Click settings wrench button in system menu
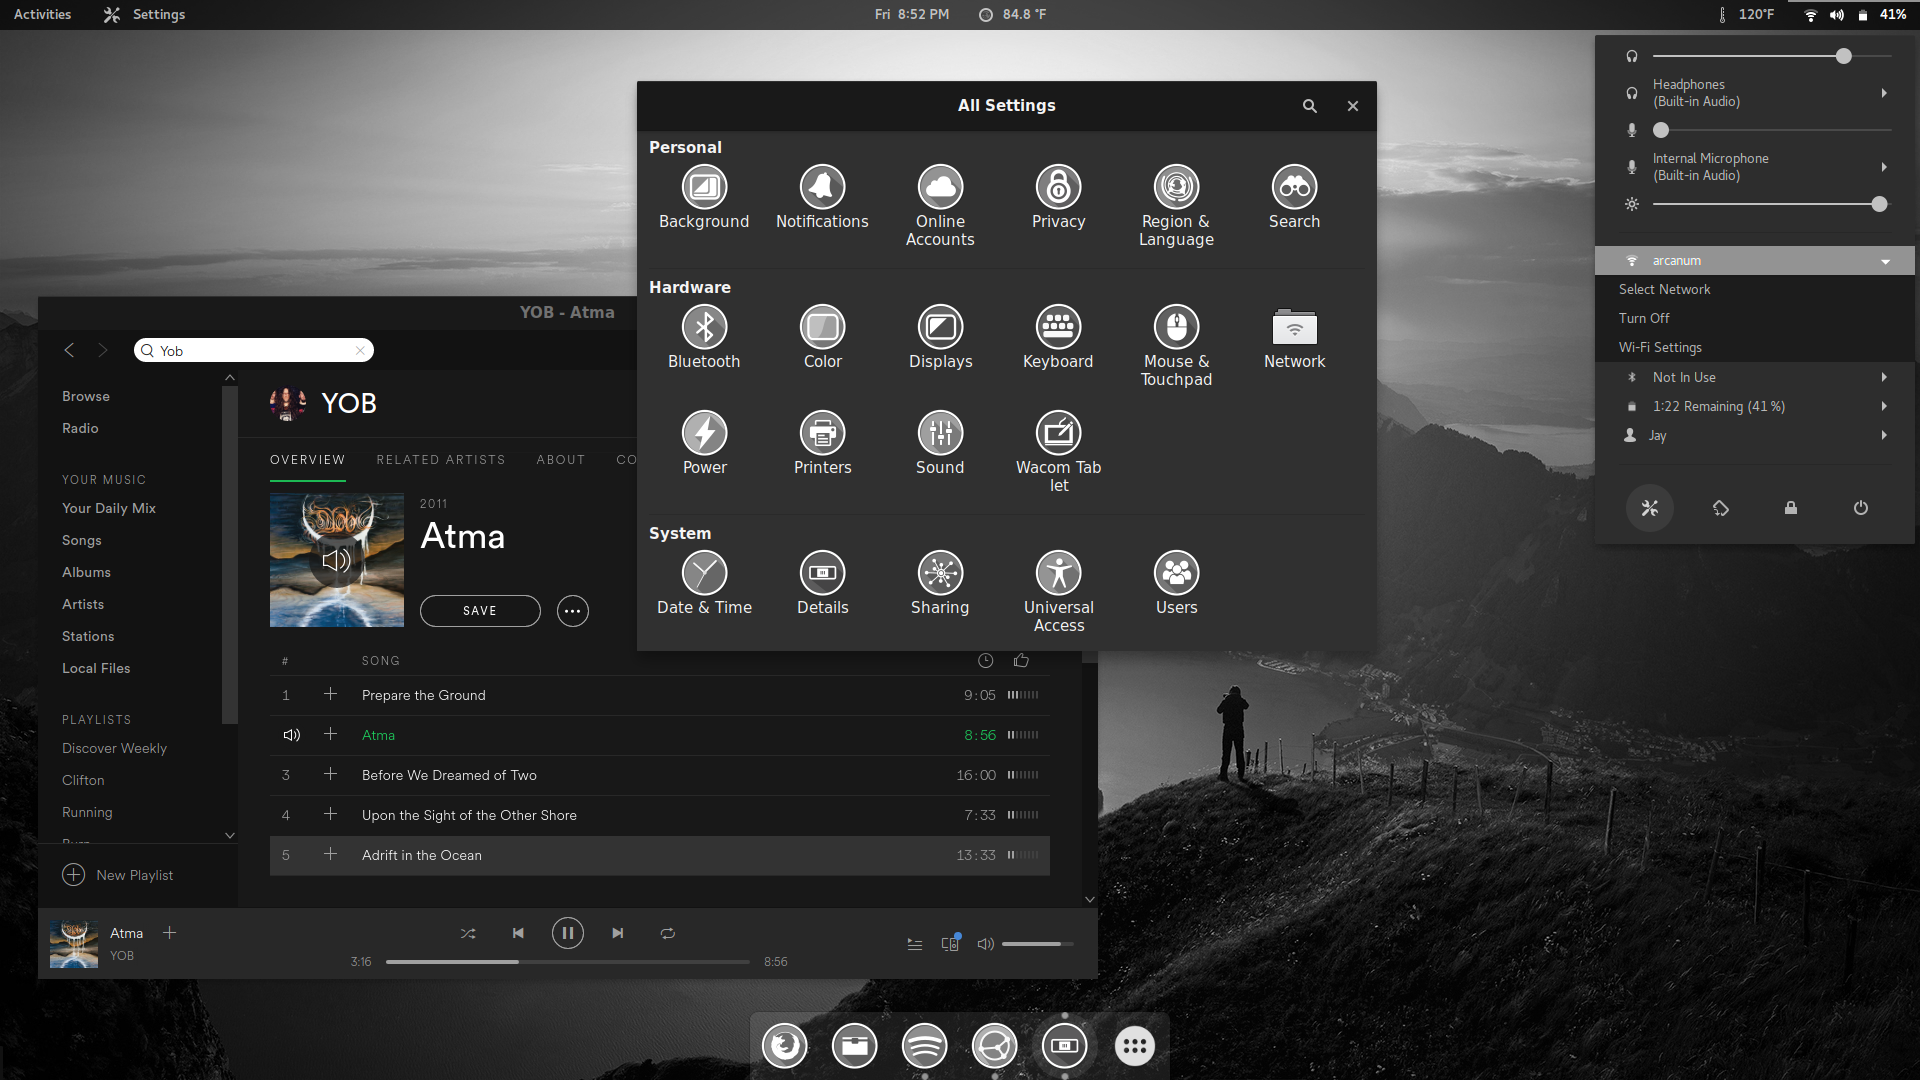The image size is (1920, 1080). point(1649,508)
